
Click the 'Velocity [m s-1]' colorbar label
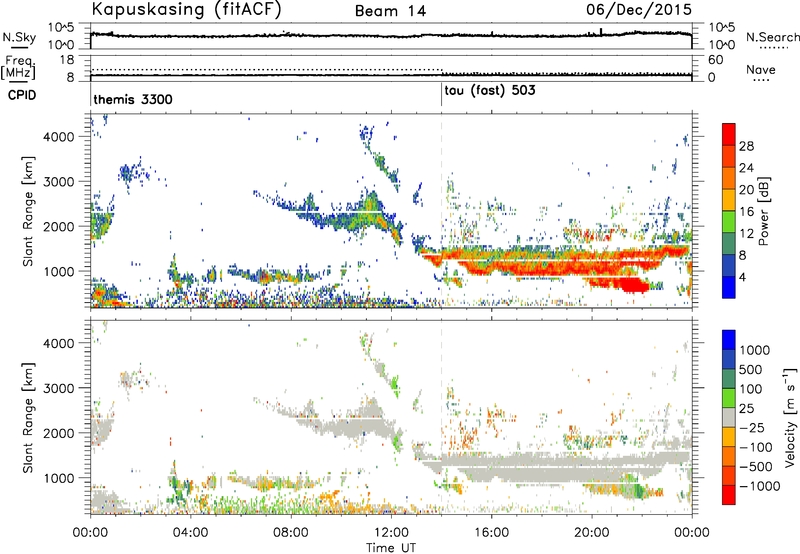tap(790, 417)
